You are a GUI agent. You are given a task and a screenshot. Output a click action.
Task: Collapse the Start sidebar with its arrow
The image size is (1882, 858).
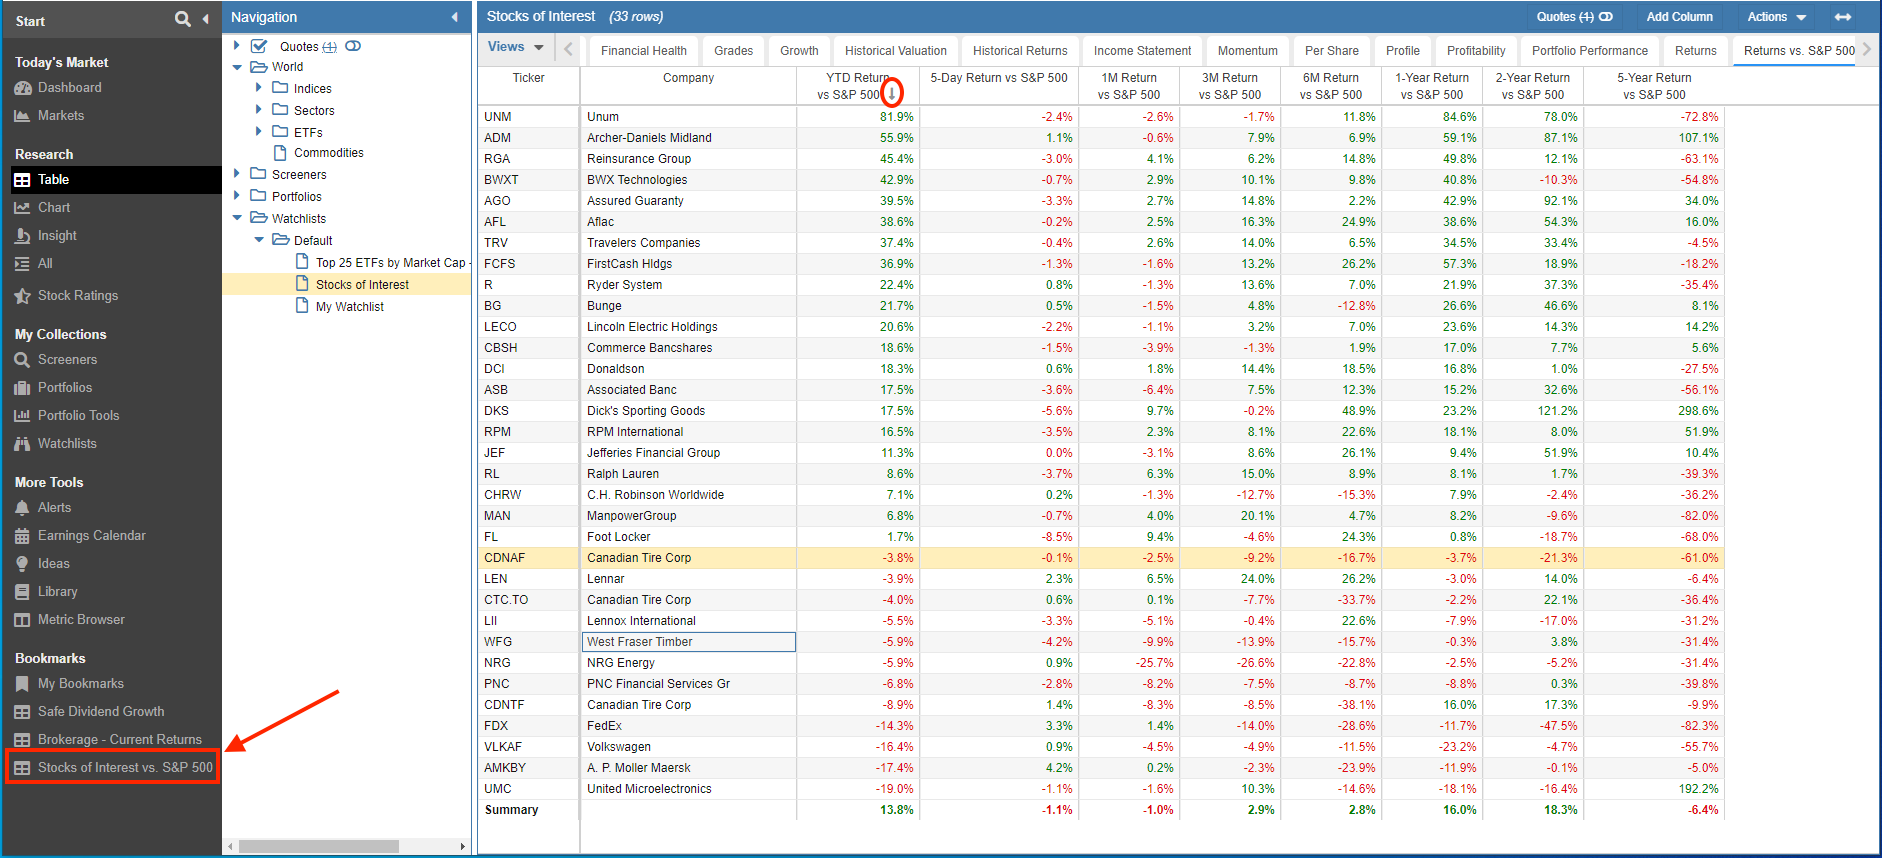tap(205, 19)
